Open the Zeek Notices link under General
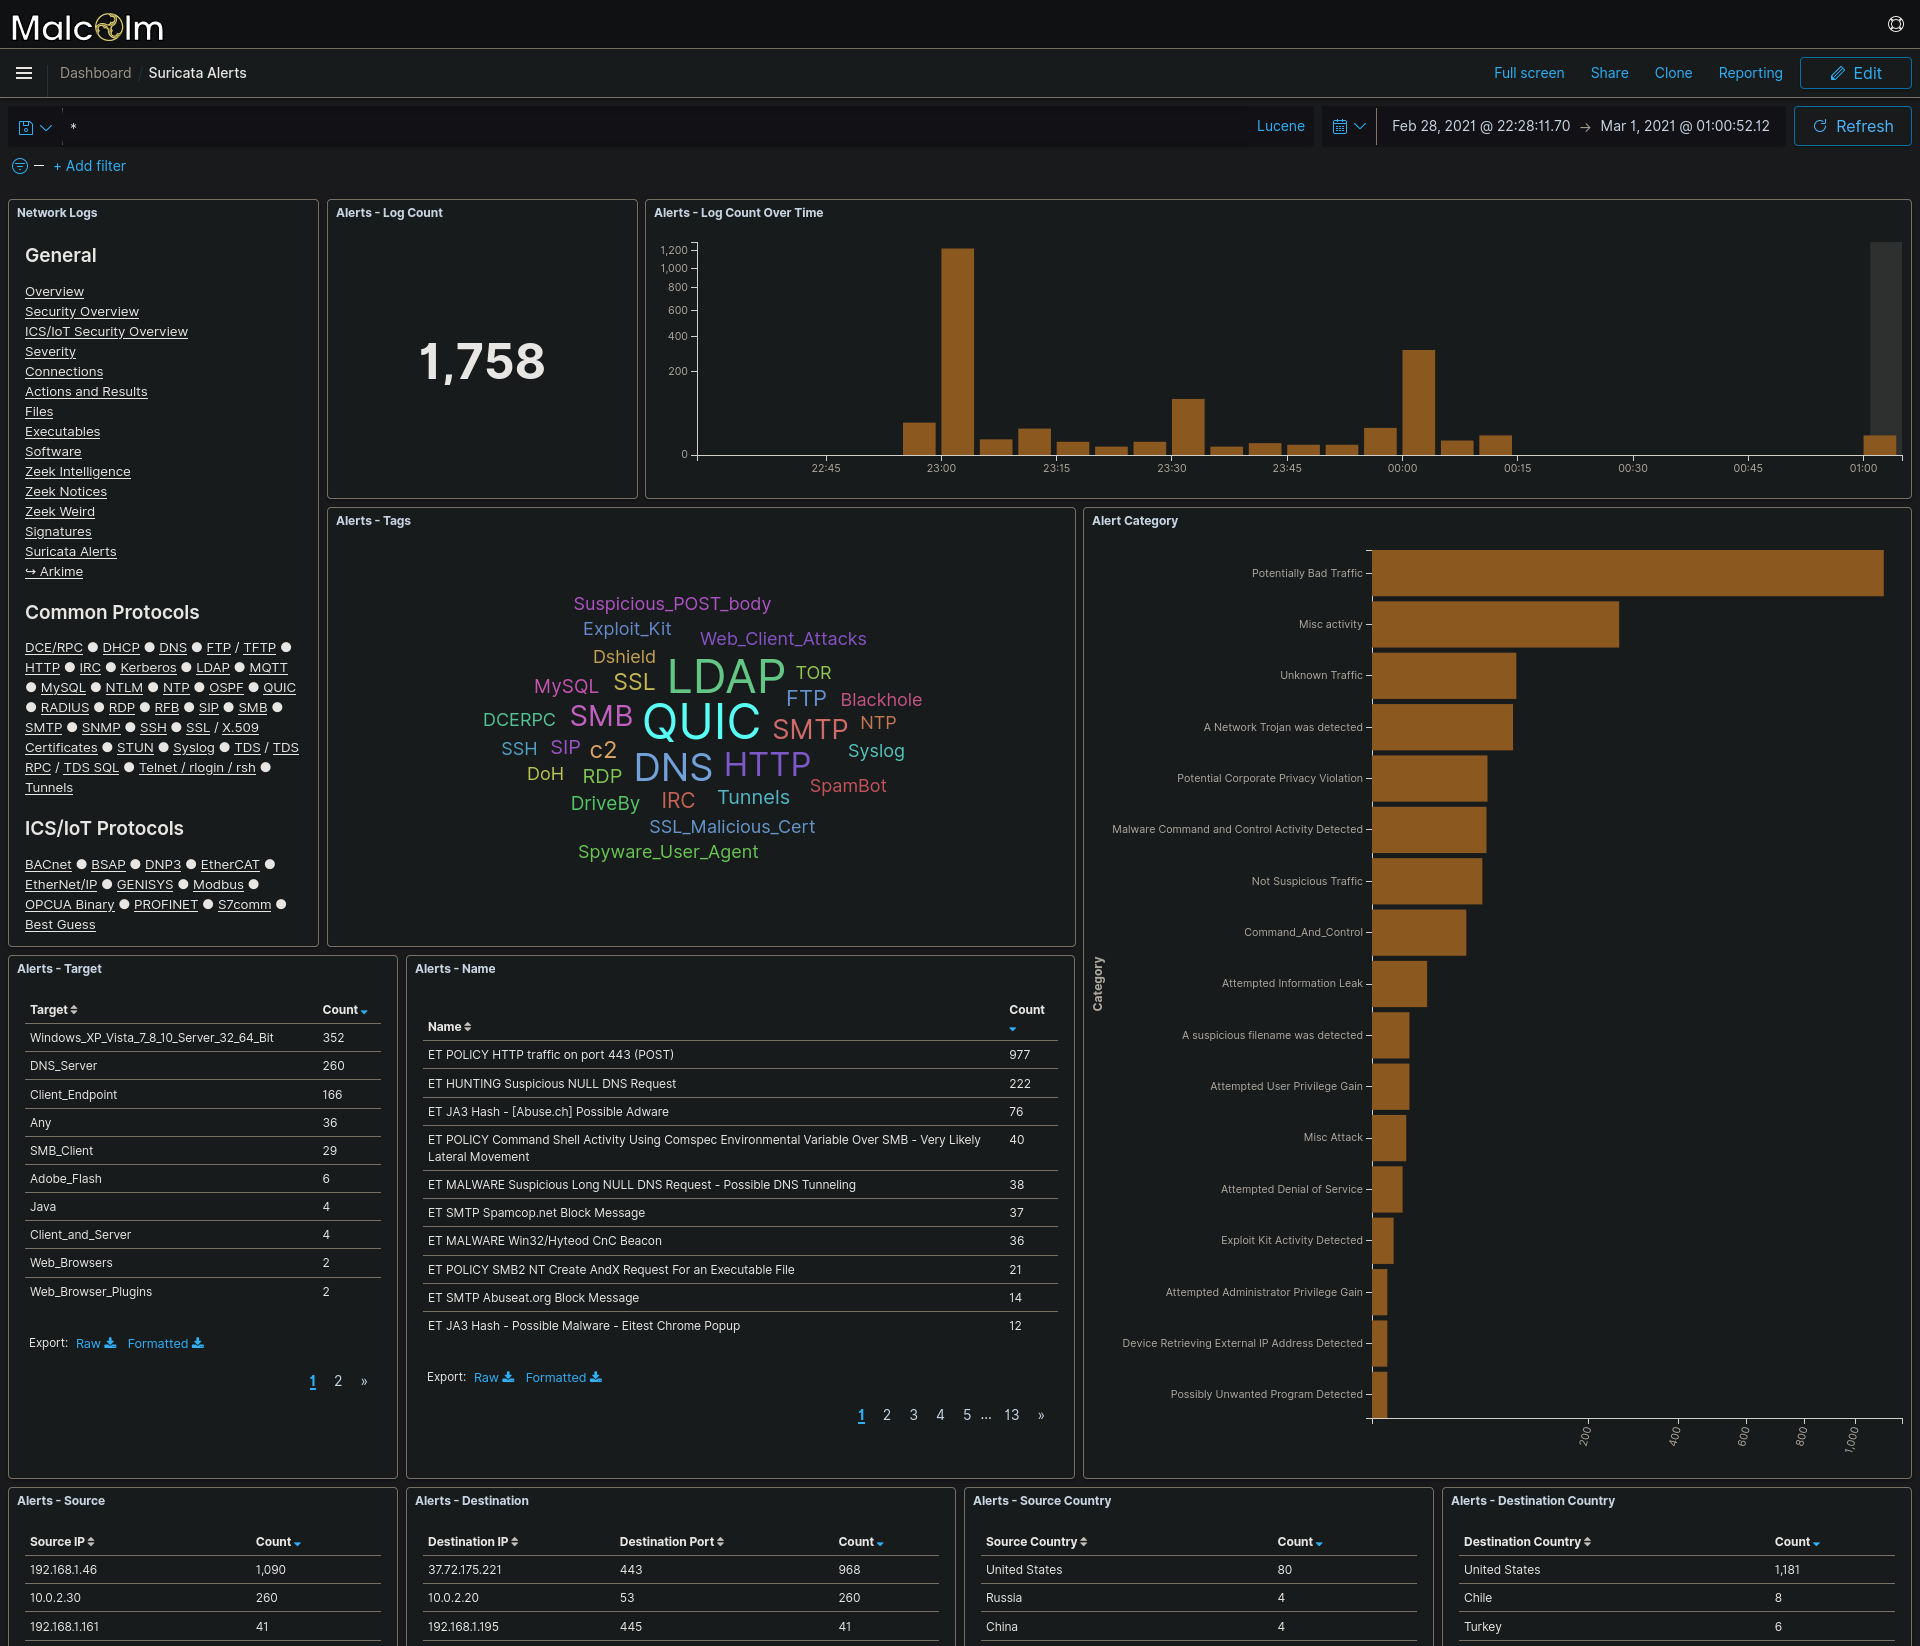This screenshot has height=1646, width=1920. pyautogui.click(x=65, y=491)
